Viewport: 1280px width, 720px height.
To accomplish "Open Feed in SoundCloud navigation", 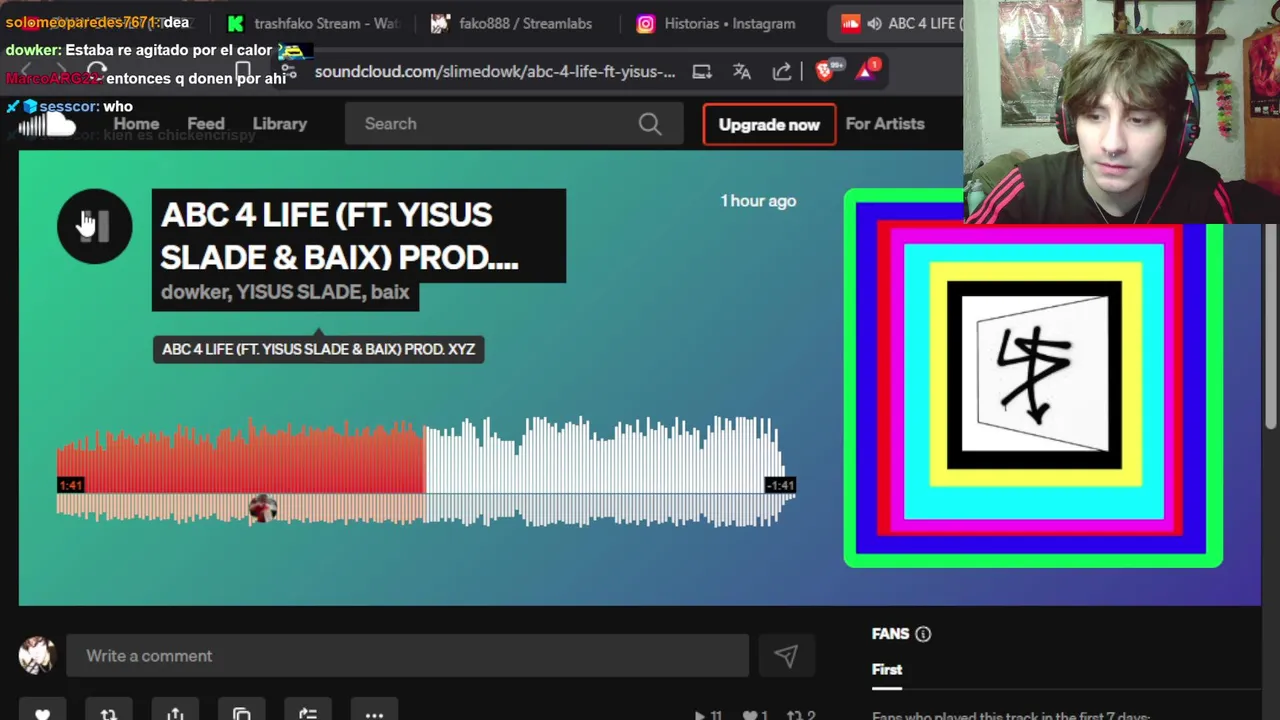I will (x=206, y=124).
